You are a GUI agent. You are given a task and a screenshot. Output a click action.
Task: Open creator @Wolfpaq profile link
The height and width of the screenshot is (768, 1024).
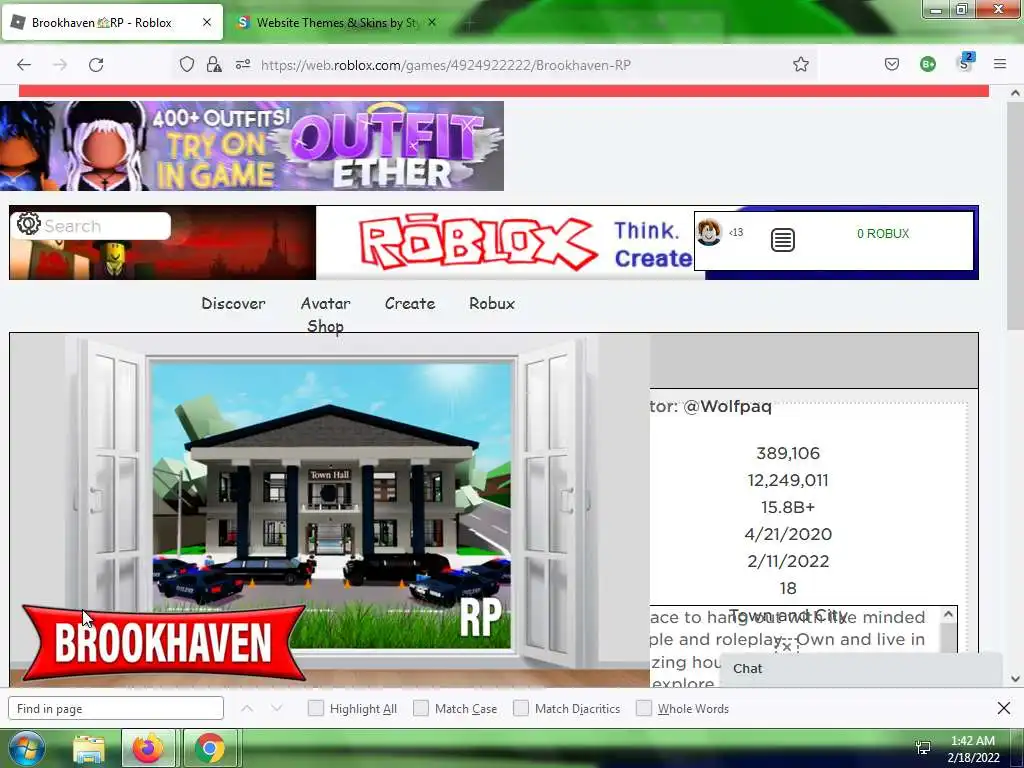[x=727, y=406]
